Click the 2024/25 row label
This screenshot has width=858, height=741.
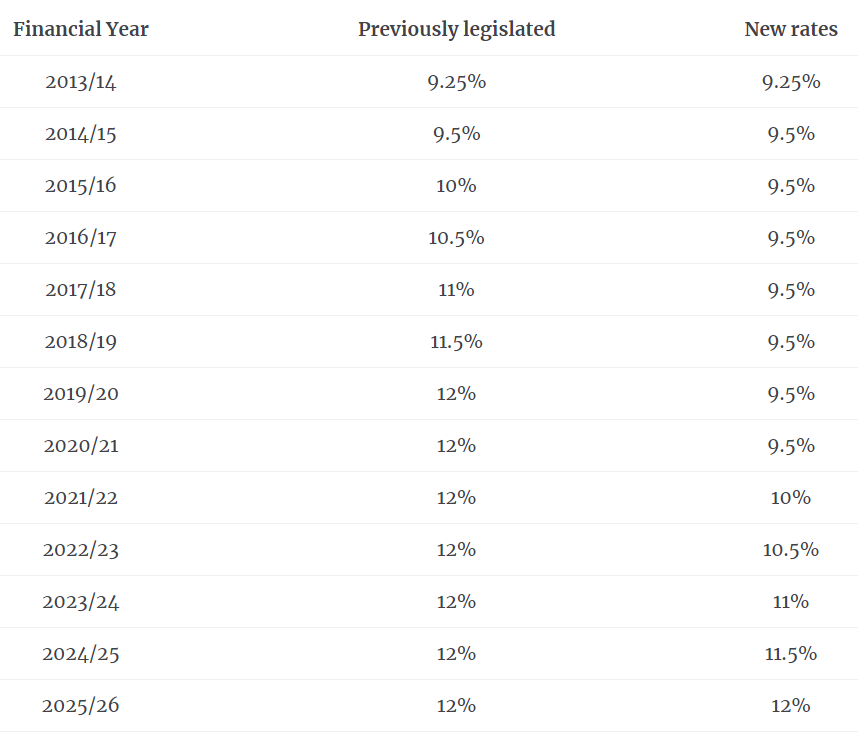(81, 654)
